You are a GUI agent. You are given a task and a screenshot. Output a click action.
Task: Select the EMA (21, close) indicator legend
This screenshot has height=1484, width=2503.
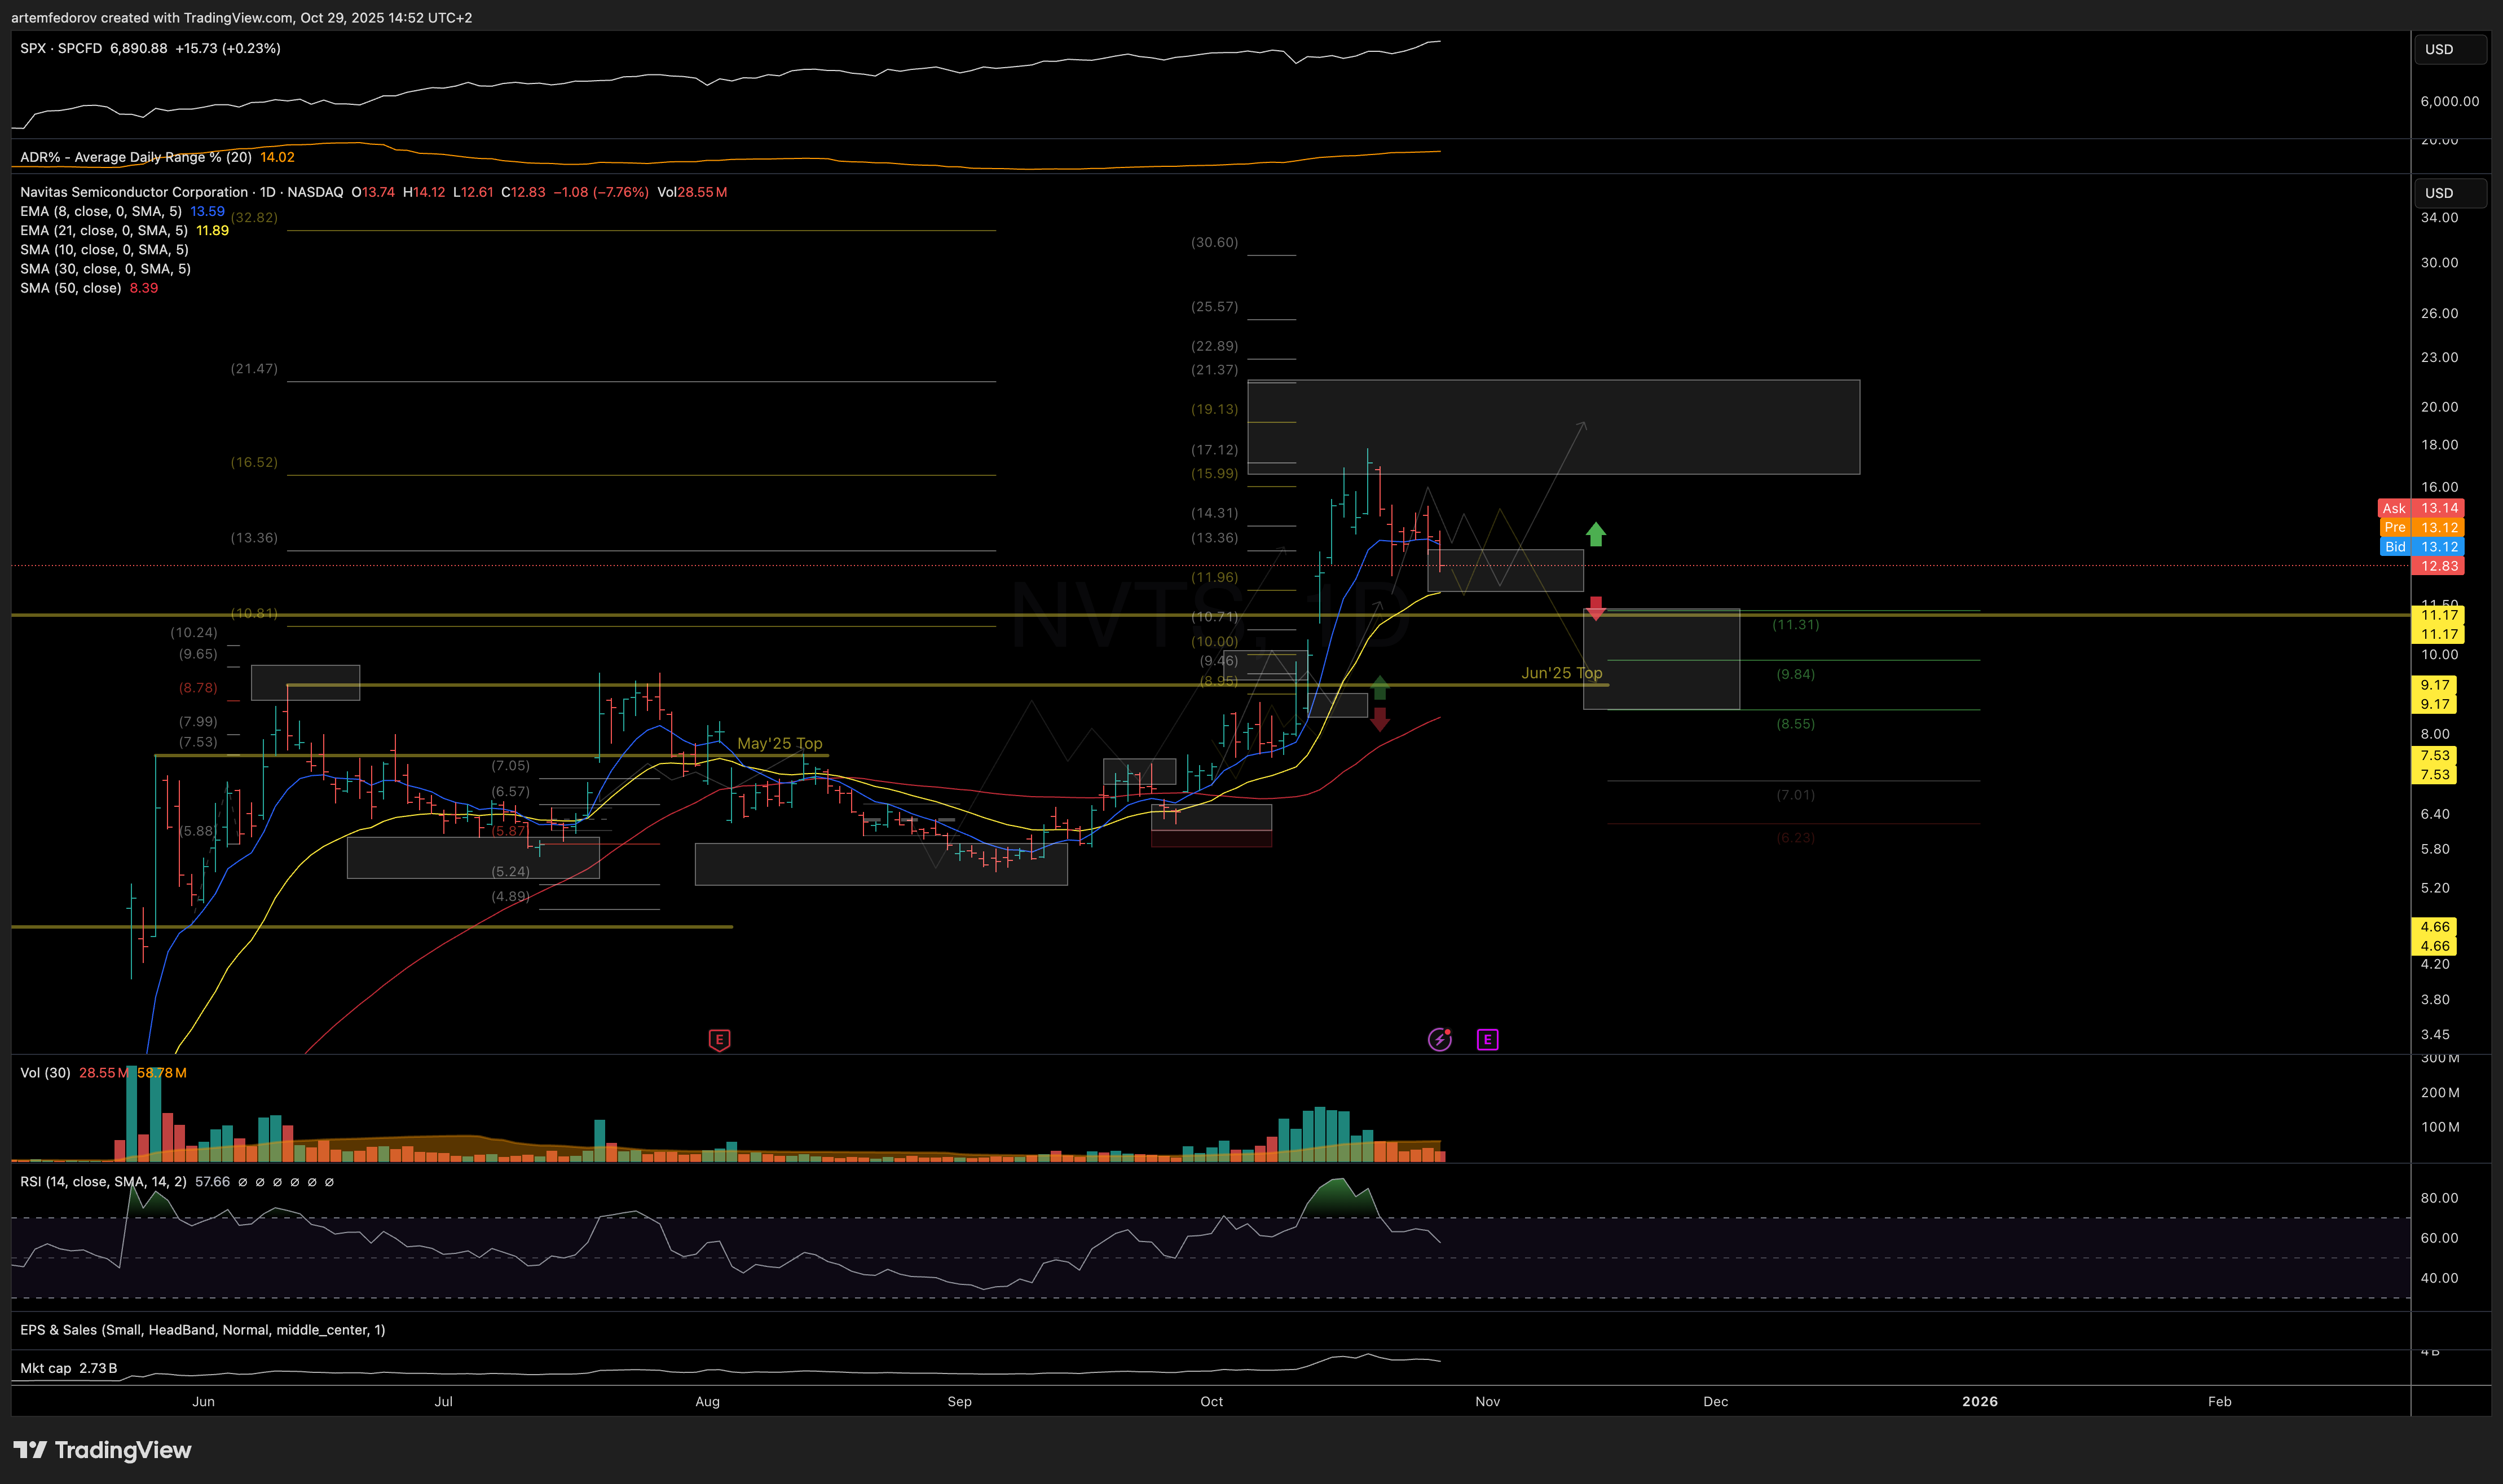click(104, 230)
